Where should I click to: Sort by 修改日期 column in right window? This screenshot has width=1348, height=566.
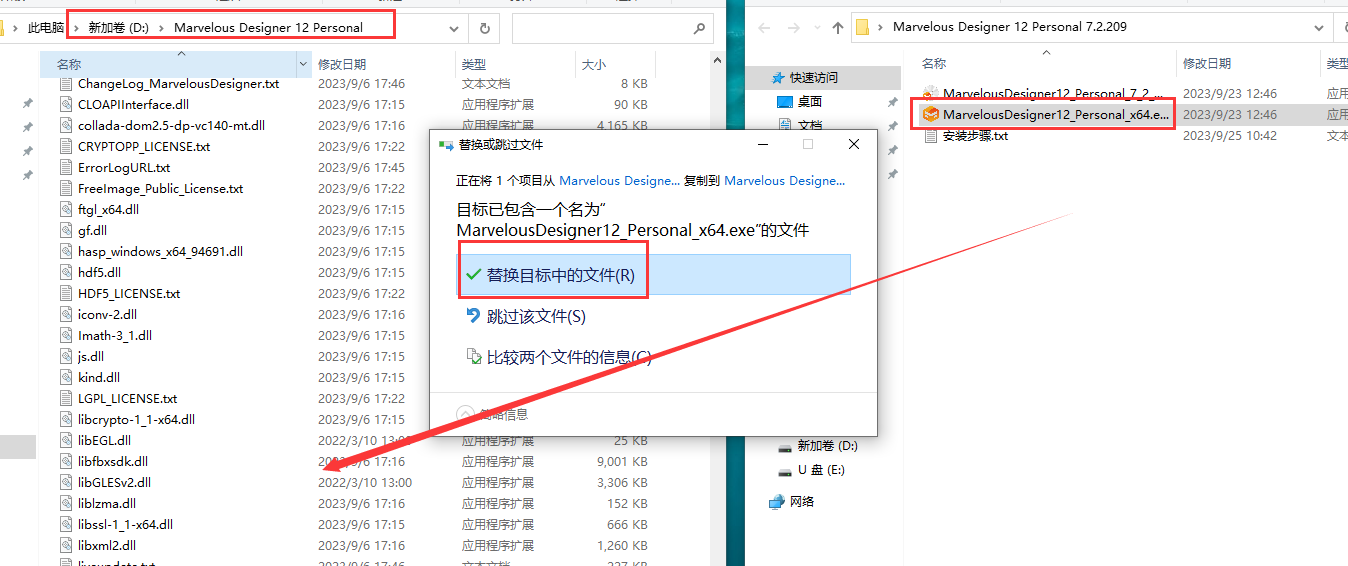(x=1207, y=63)
